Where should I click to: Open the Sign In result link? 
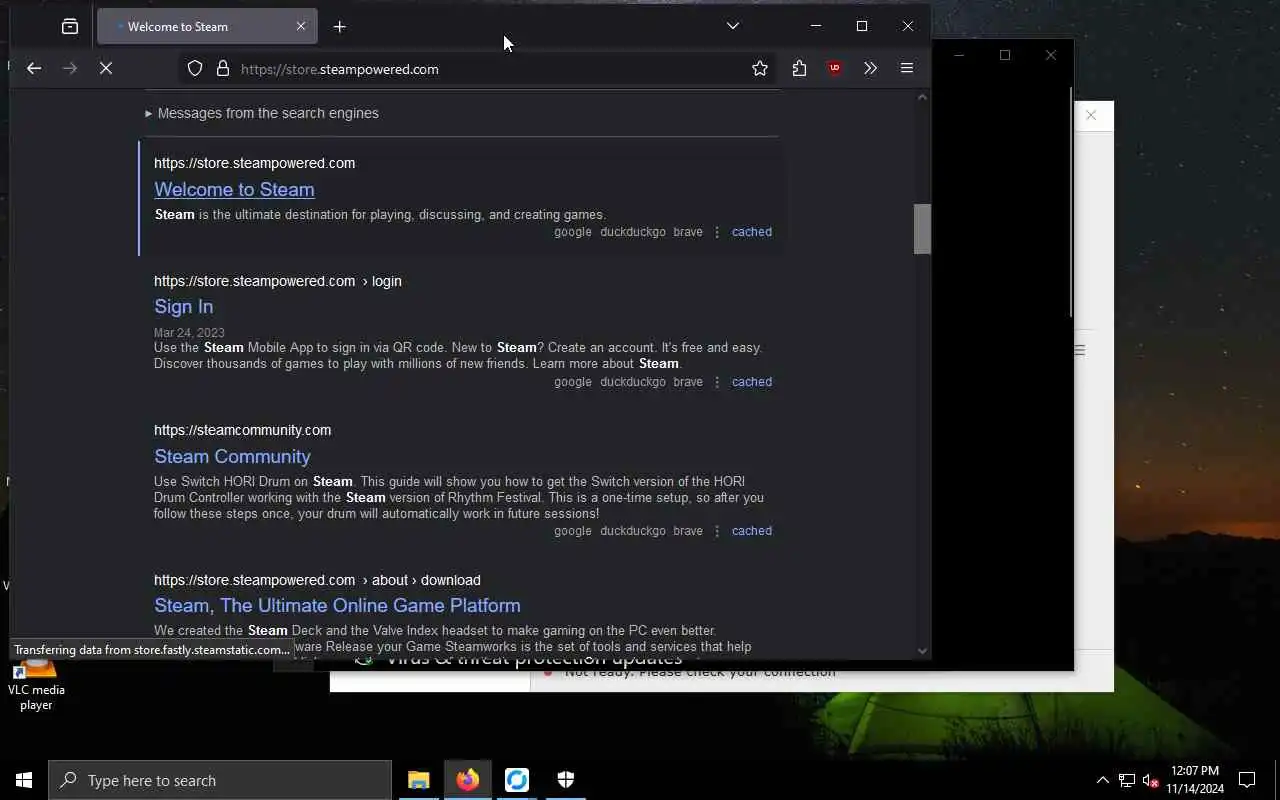(x=183, y=306)
